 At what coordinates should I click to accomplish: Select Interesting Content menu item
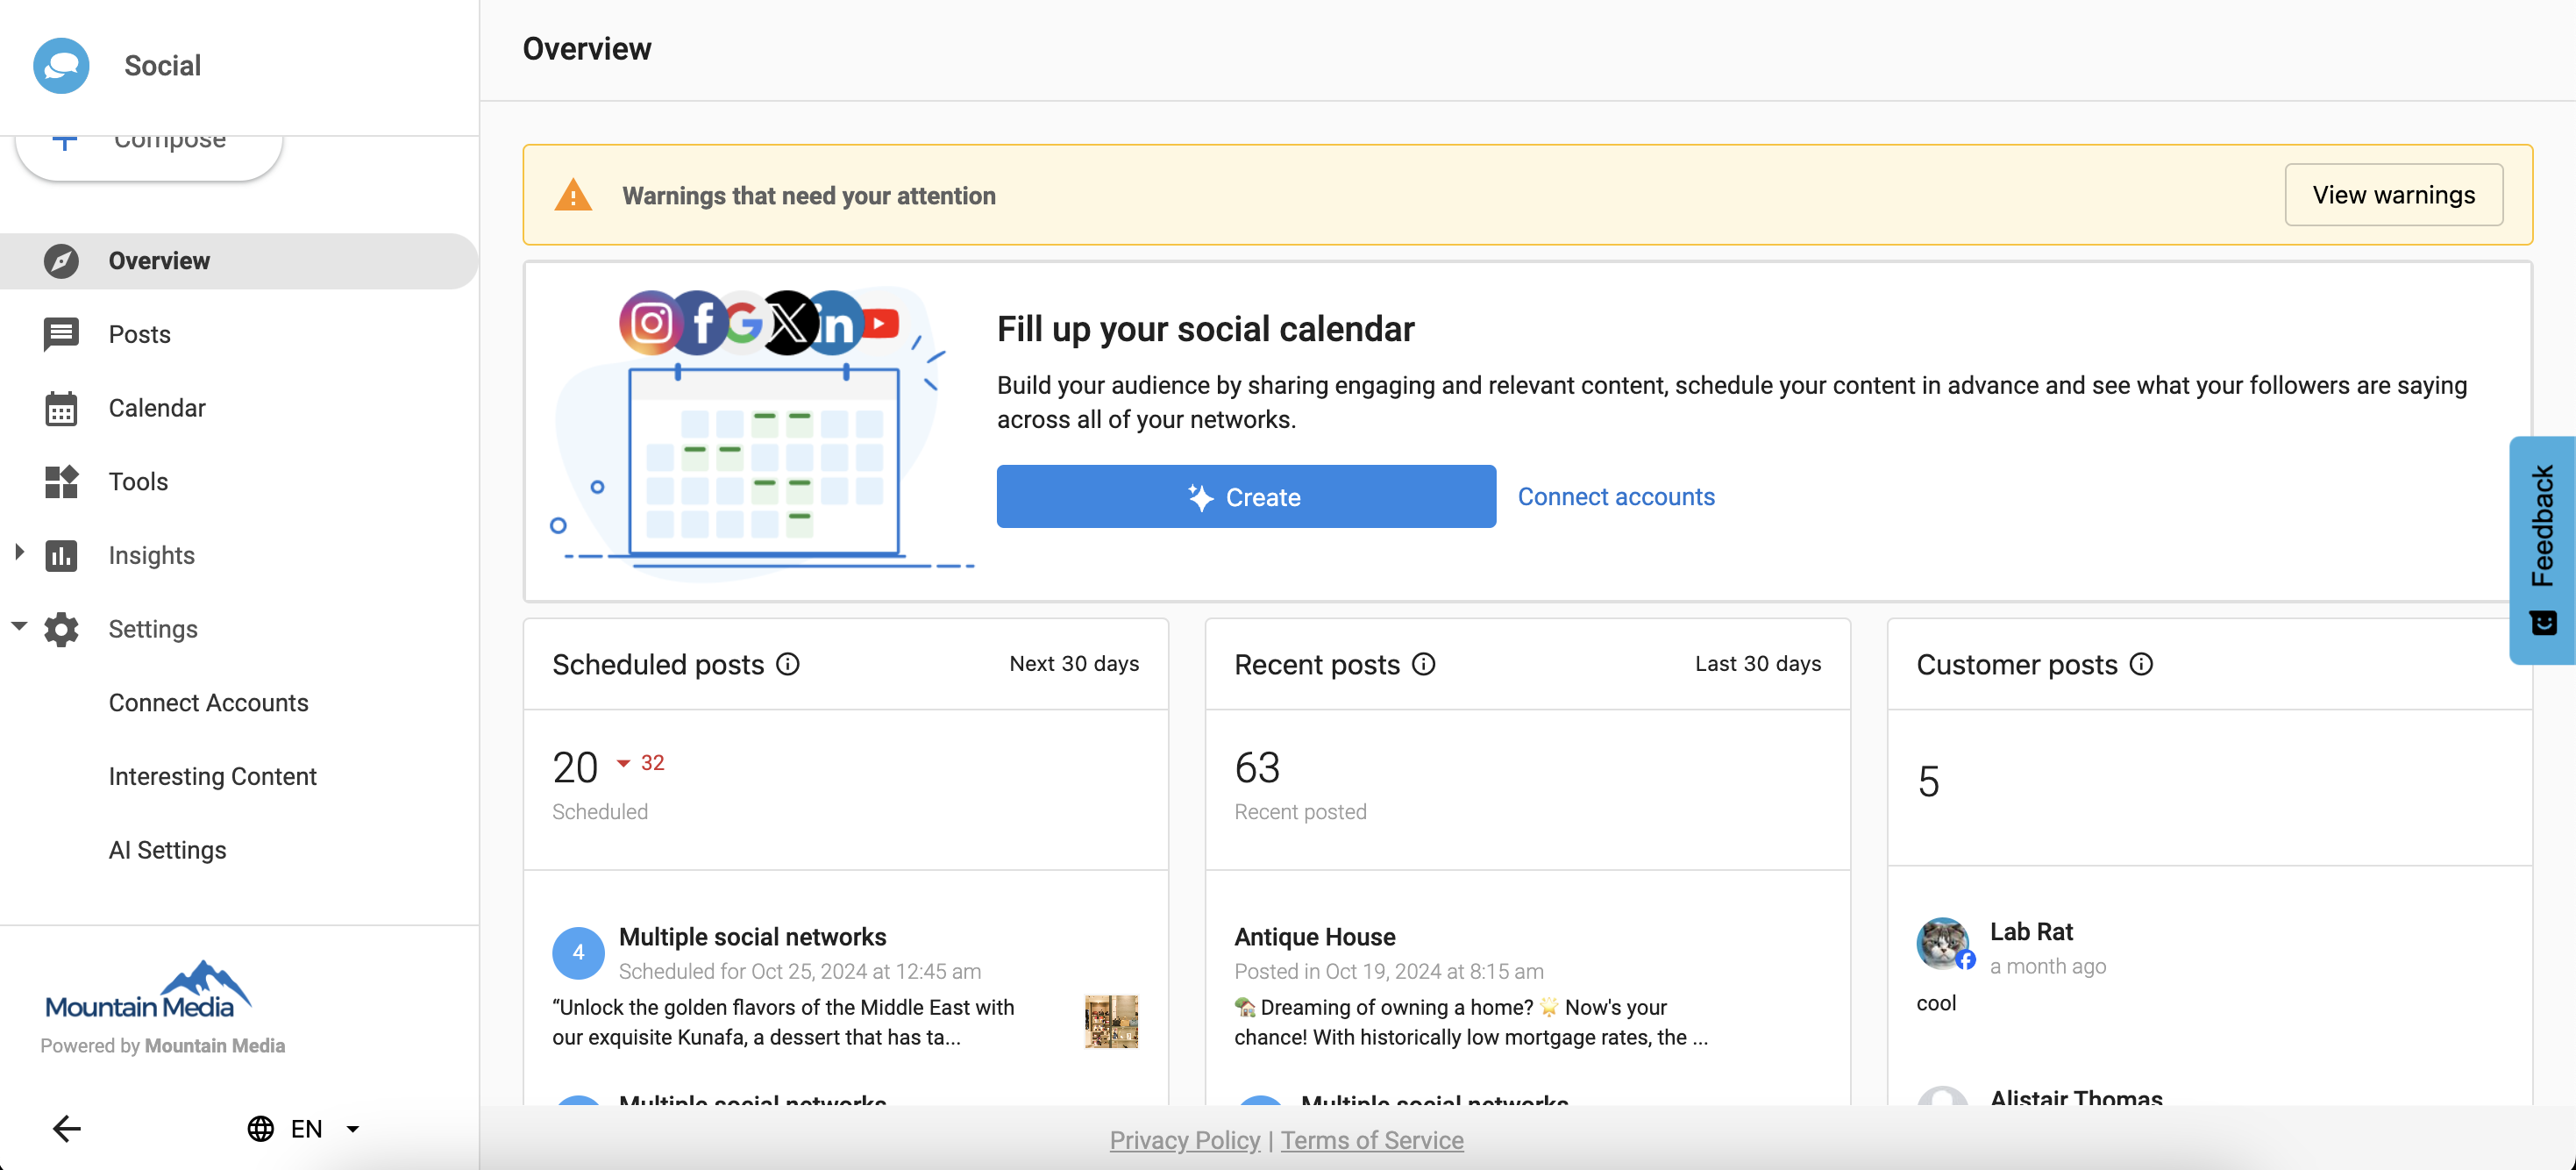tap(212, 776)
